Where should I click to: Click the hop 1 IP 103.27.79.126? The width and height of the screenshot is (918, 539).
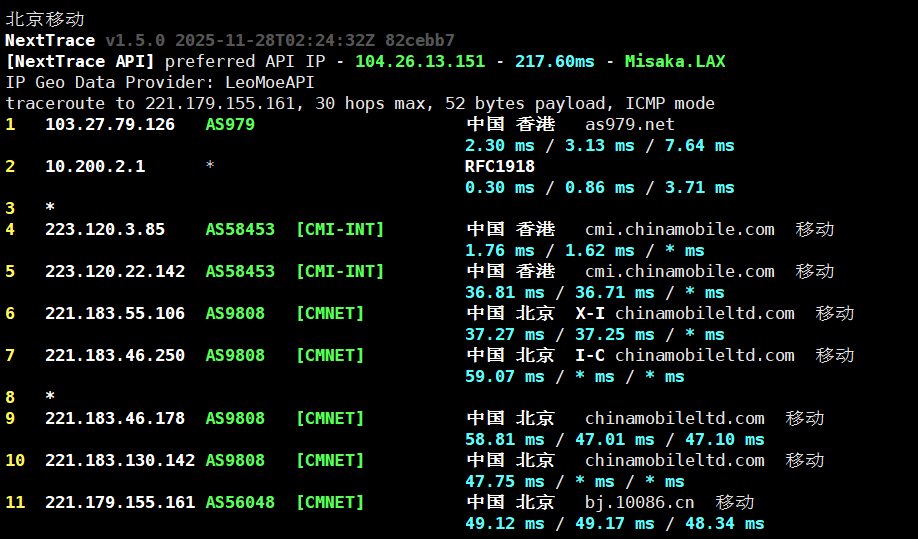point(110,124)
